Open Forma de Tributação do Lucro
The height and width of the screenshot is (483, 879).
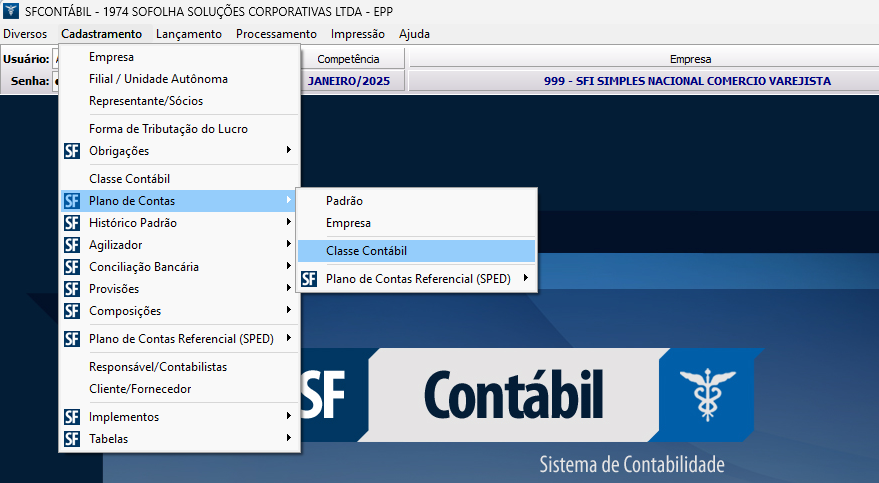click(x=168, y=129)
